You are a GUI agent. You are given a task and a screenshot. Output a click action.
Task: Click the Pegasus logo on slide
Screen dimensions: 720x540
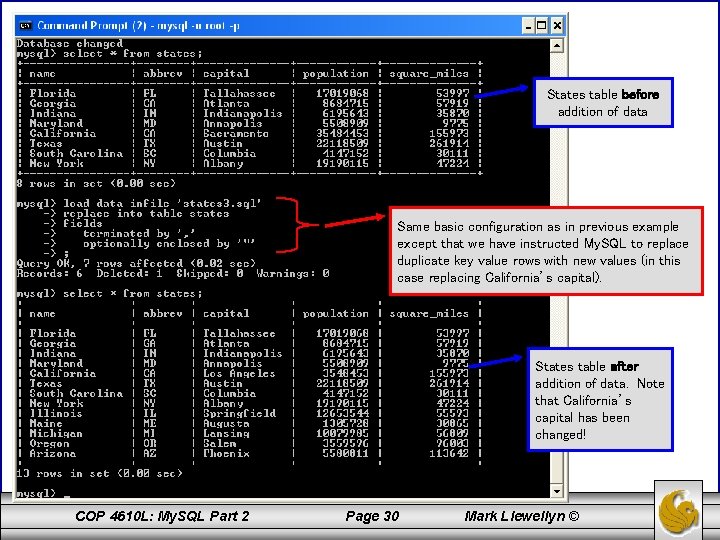678,512
